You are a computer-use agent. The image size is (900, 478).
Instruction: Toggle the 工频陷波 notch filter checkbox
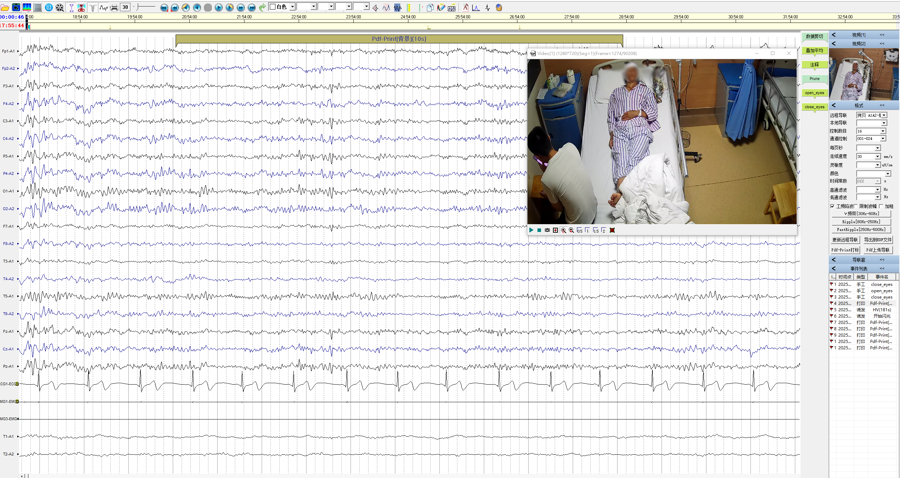(832, 206)
